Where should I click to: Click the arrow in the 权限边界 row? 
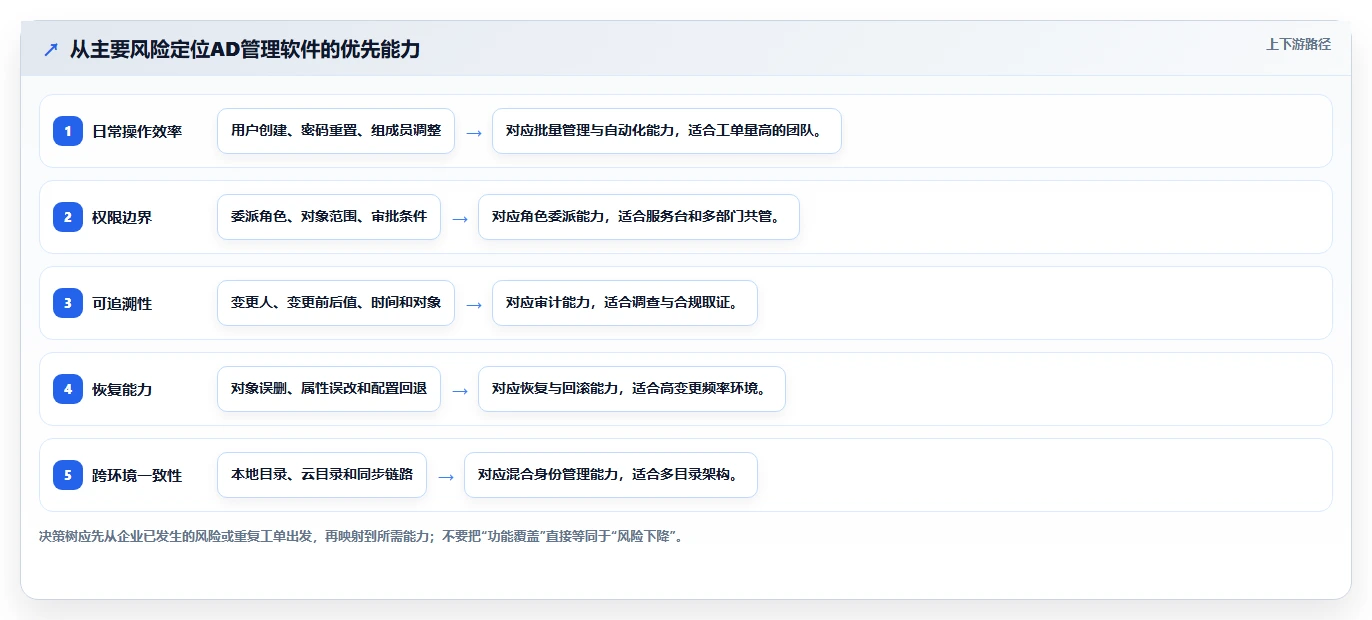[x=460, y=218]
